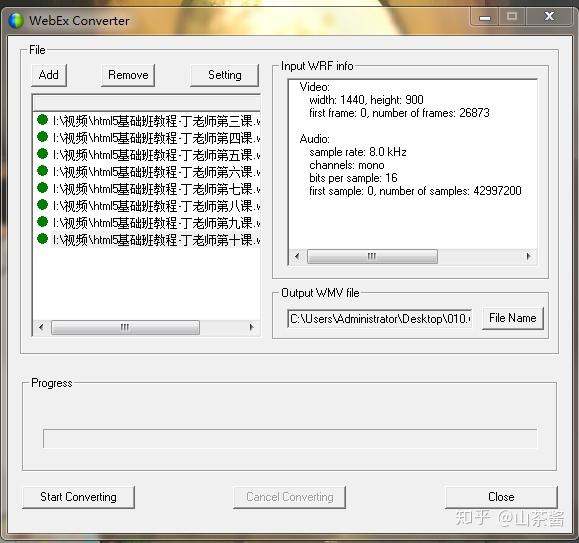579x543 pixels.
Task: Click green status dot of 第六课 row
Action: (x=42, y=171)
